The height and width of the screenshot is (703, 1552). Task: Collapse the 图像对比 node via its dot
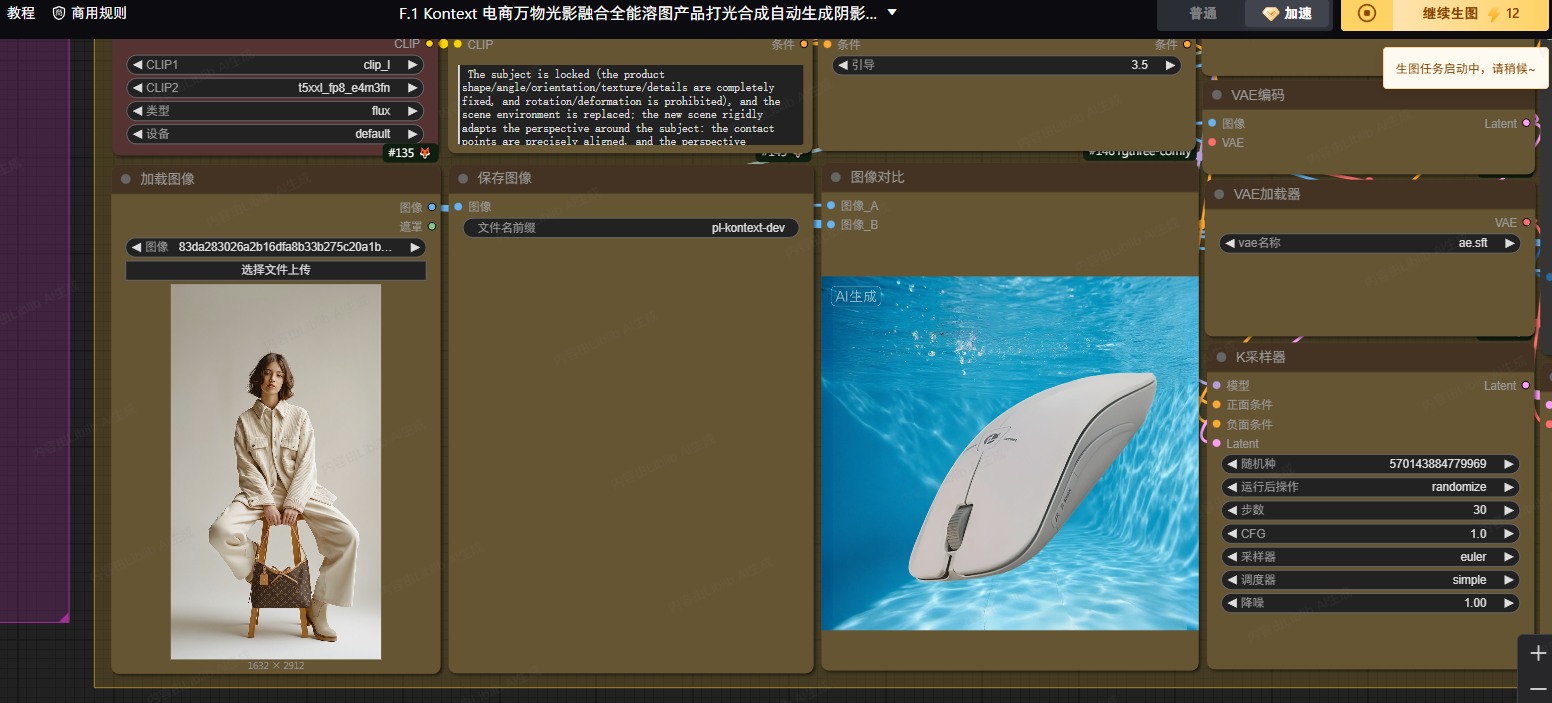pos(836,177)
